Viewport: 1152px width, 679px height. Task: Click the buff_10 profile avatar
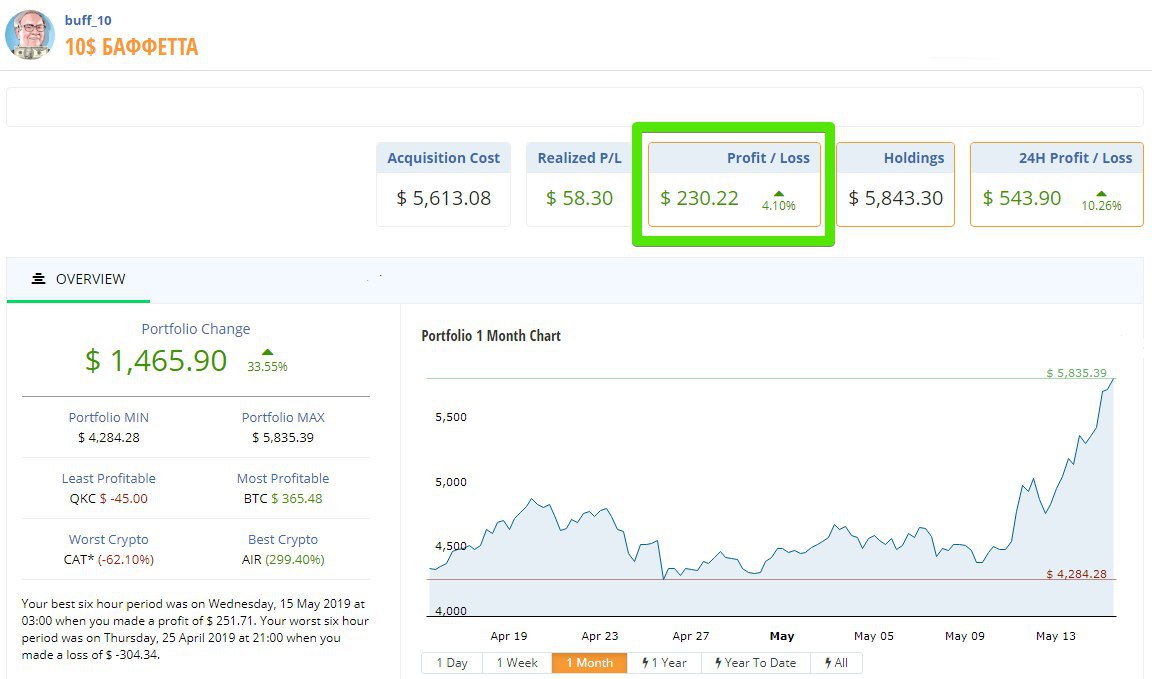pyautogui.click(x=30, y=35)
